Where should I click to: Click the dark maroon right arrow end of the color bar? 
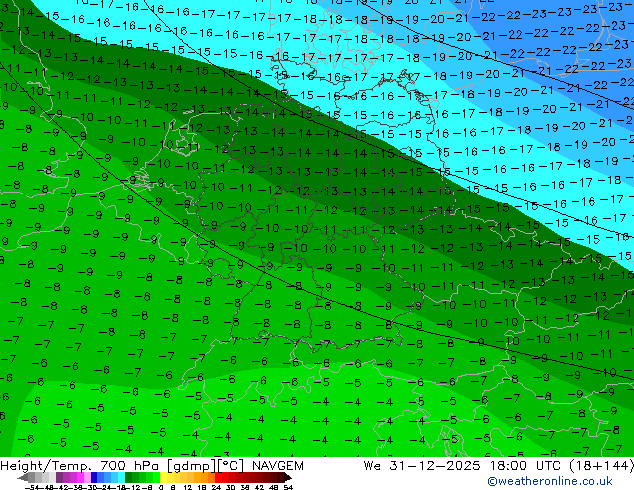(x=287, y=477)
